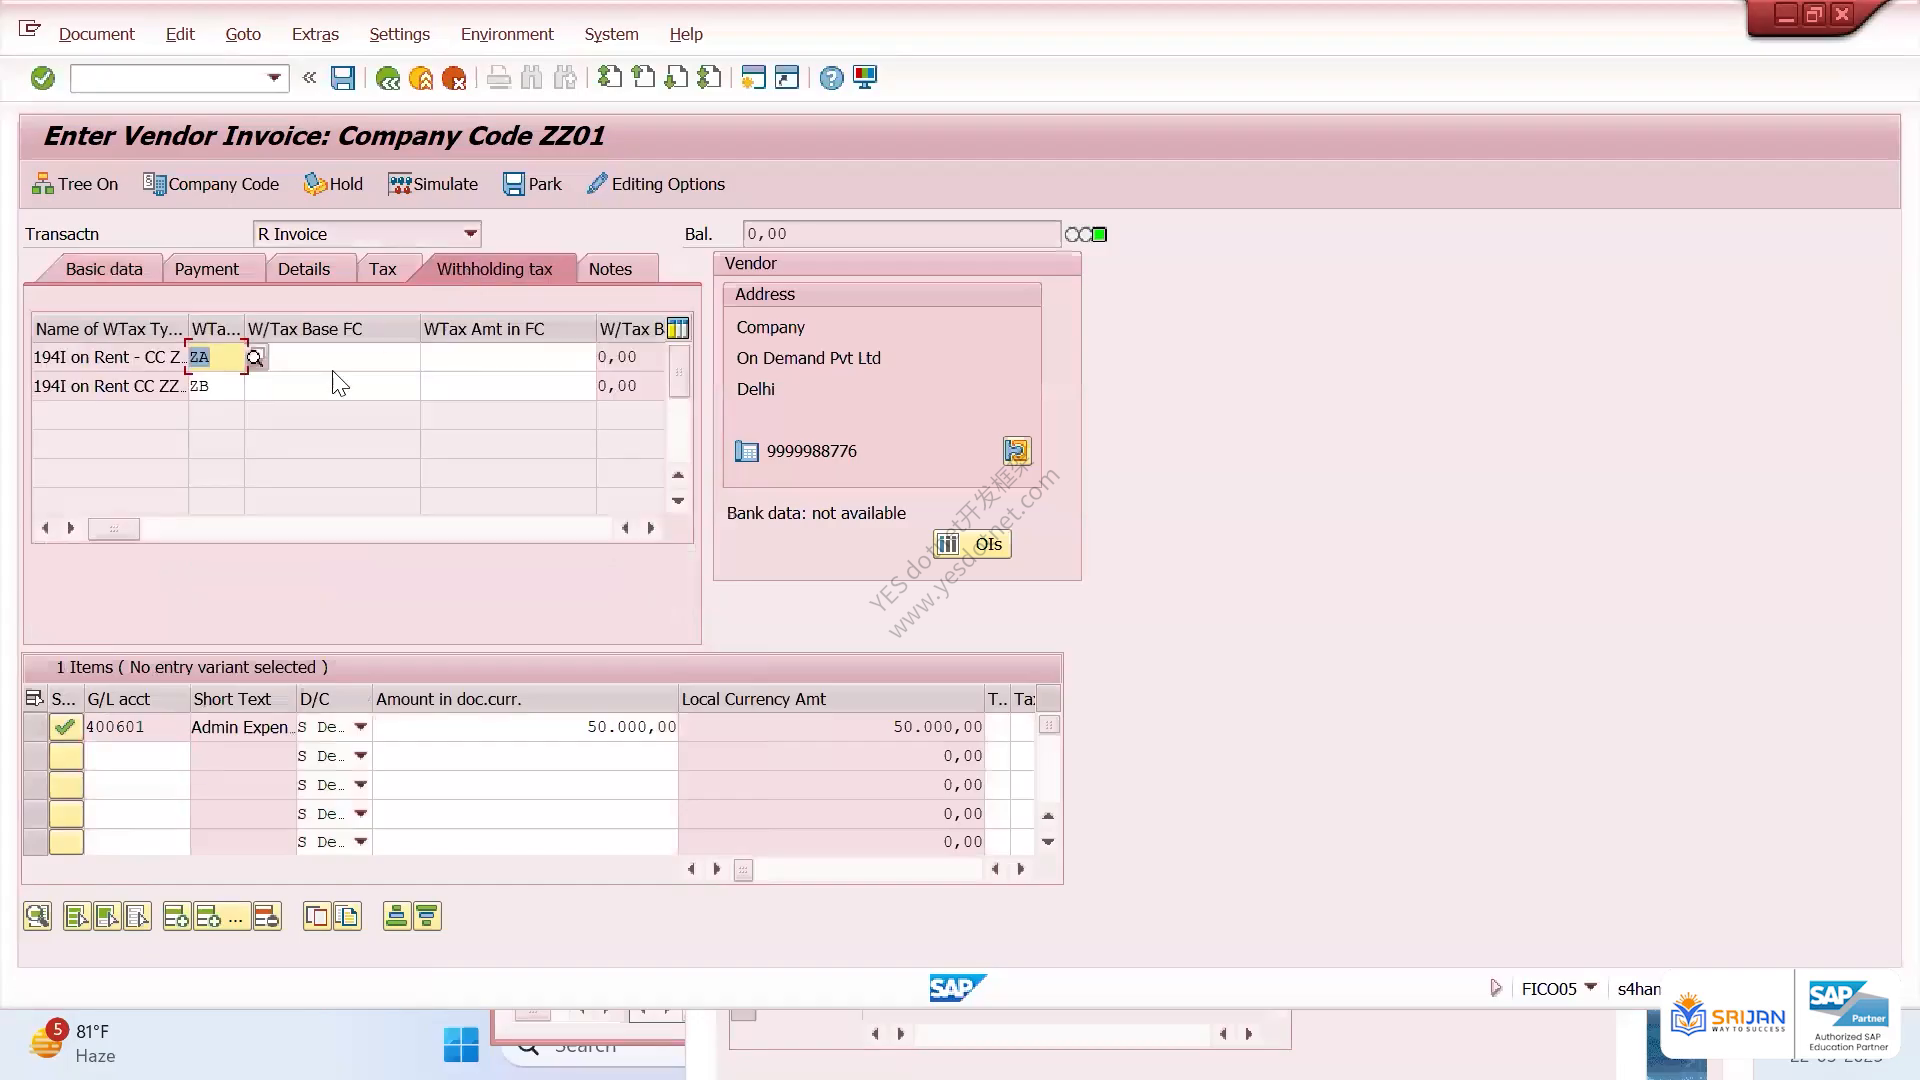Click the search help icon beside ZA
The width and height of the screenshot is (1920, 1080).
tap(256, 358)
